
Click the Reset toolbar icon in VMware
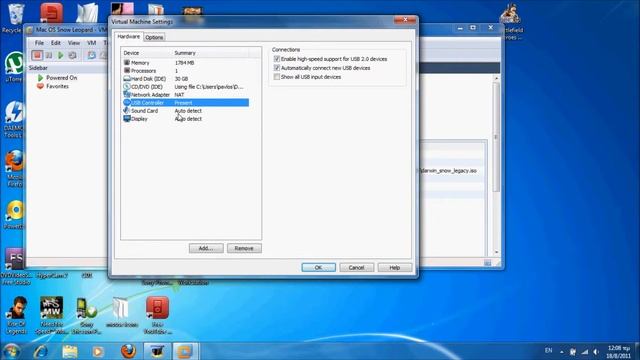point(72,55)
